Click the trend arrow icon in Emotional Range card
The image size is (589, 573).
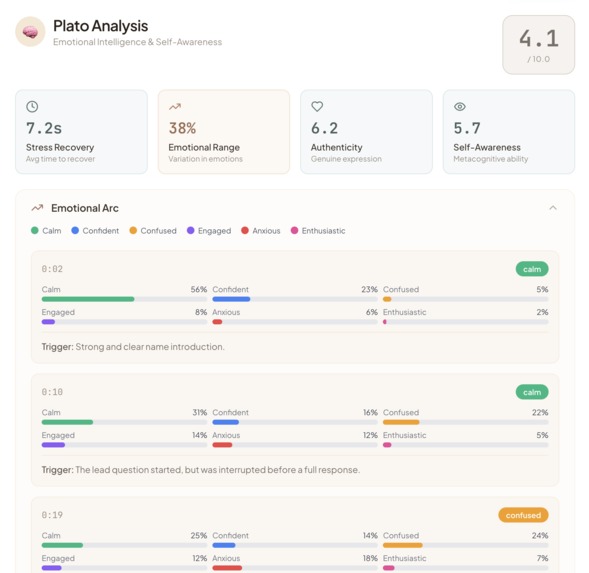point(175,107)
